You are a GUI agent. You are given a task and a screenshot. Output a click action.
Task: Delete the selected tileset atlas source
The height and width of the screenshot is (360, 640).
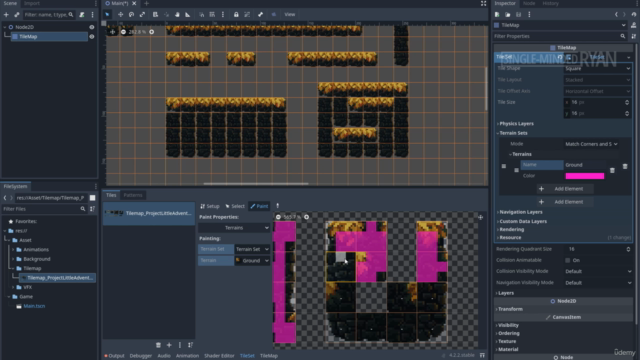pyautogui.click(x=158, y=345)
